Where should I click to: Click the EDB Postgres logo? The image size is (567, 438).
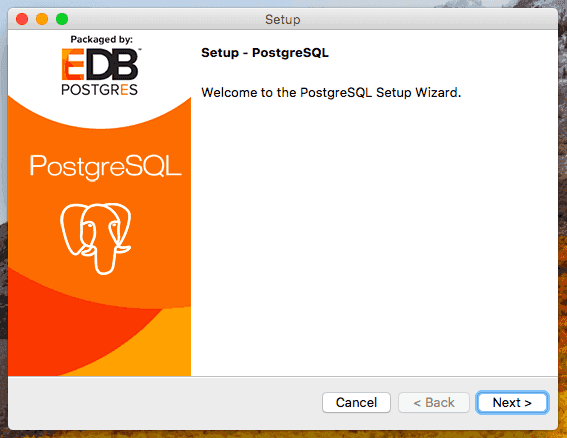click(100, 71)
